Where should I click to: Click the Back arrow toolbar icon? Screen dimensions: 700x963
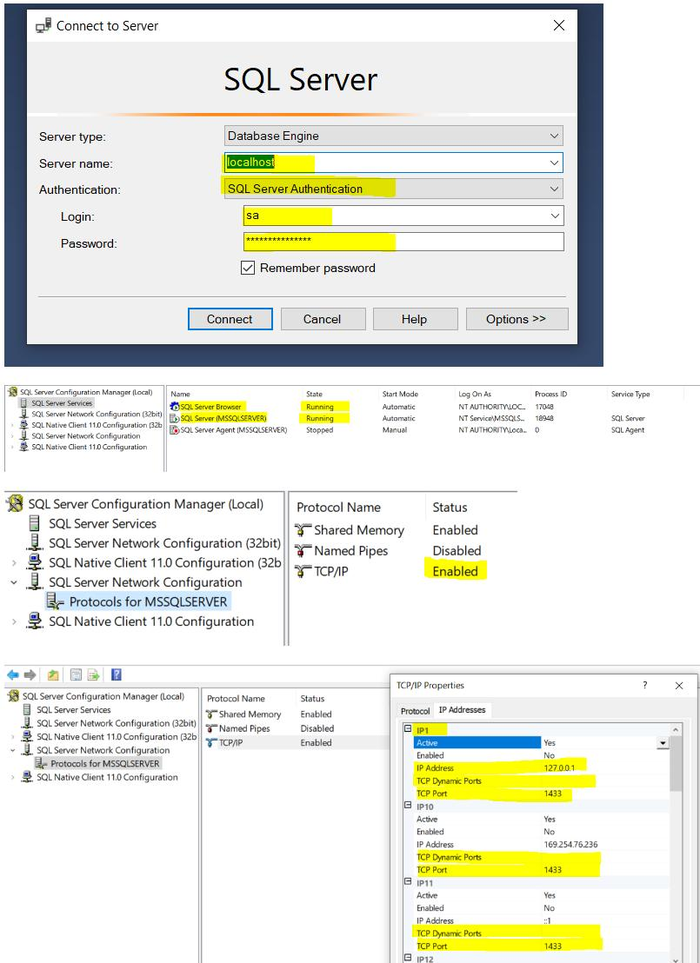[13, 675]
